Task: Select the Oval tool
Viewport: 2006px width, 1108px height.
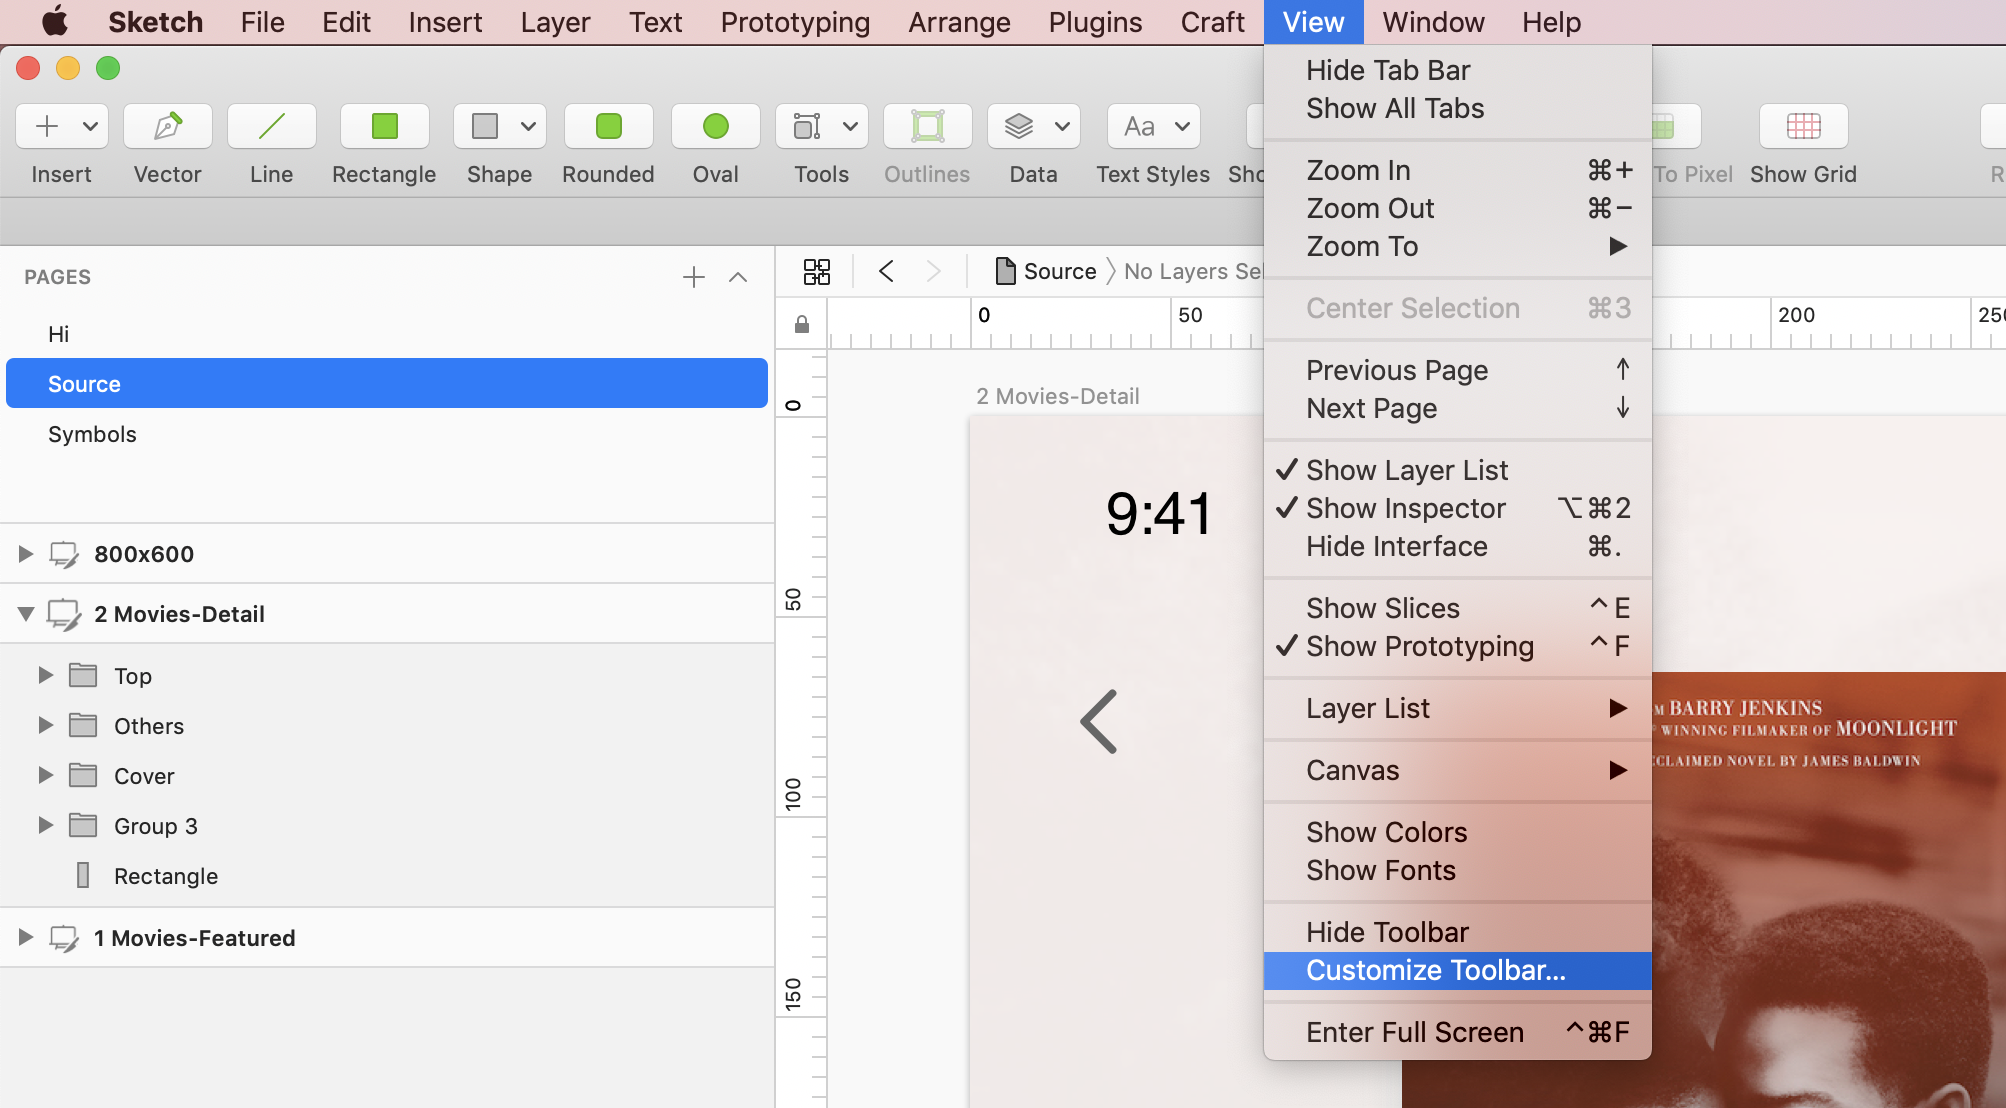Action: tap(715, 127)
